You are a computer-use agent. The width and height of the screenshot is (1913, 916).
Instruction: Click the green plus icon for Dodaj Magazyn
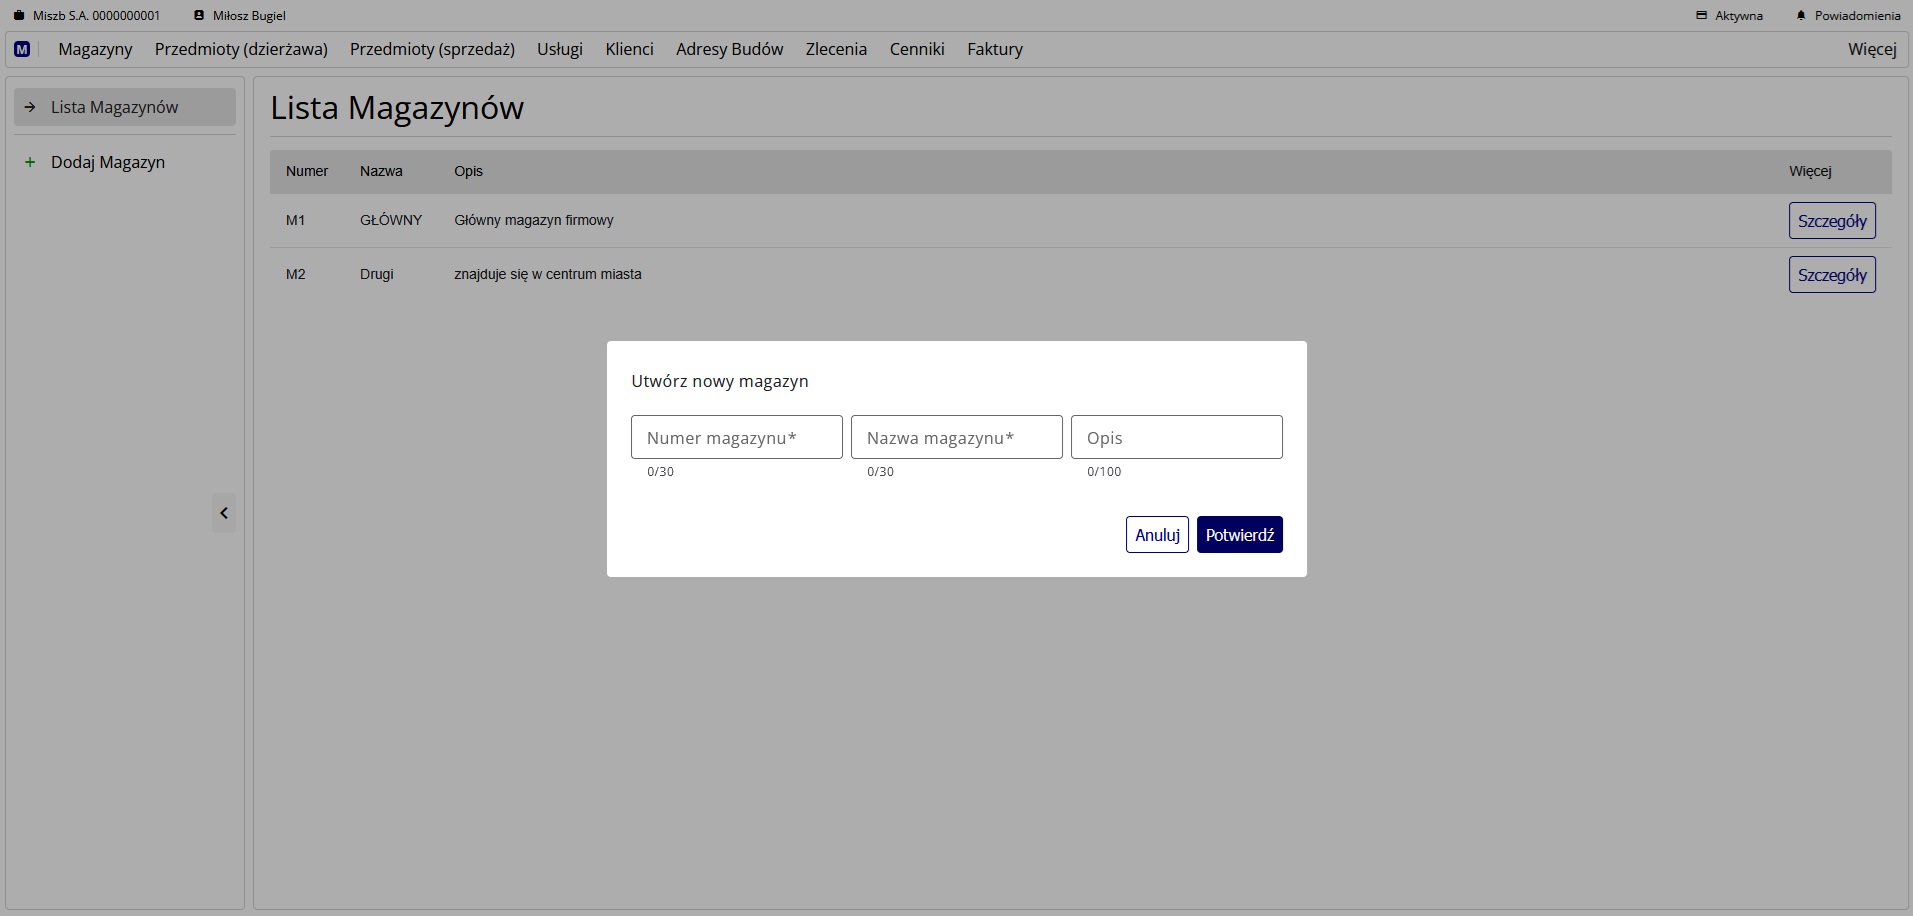point(30,162)
